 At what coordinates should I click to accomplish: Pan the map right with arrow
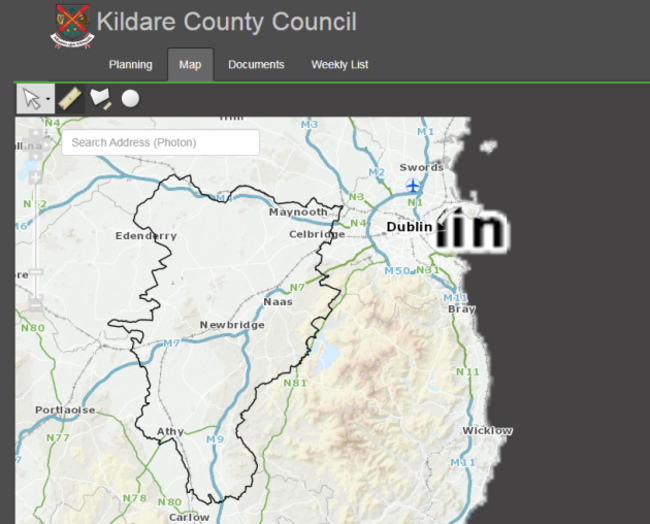point(46,146)
